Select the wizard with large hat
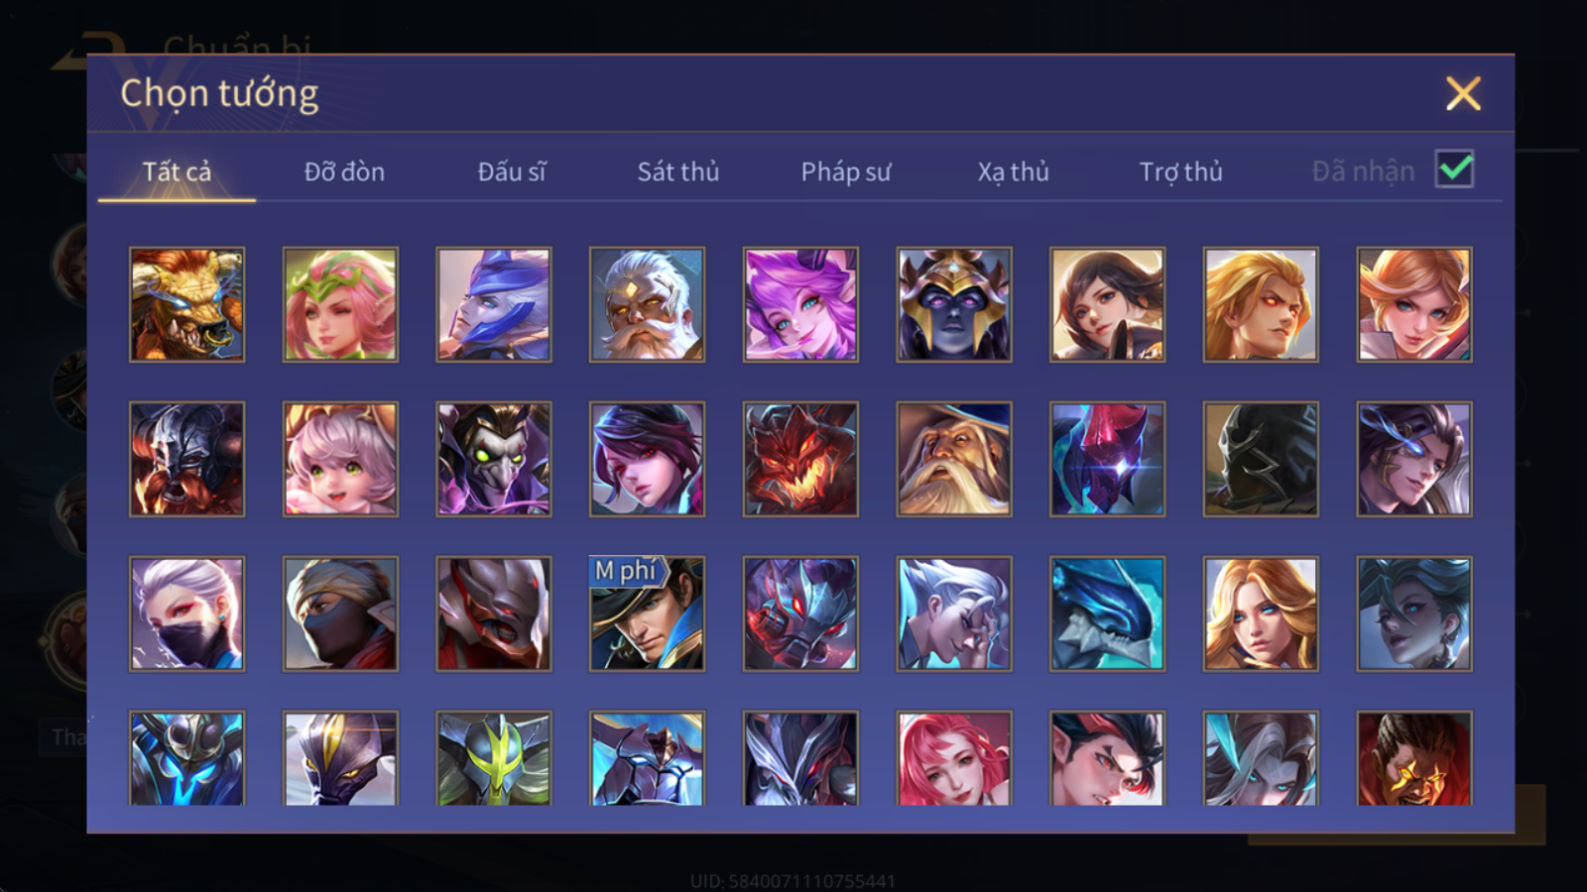 pyautogui.click(x=954, y=459)
